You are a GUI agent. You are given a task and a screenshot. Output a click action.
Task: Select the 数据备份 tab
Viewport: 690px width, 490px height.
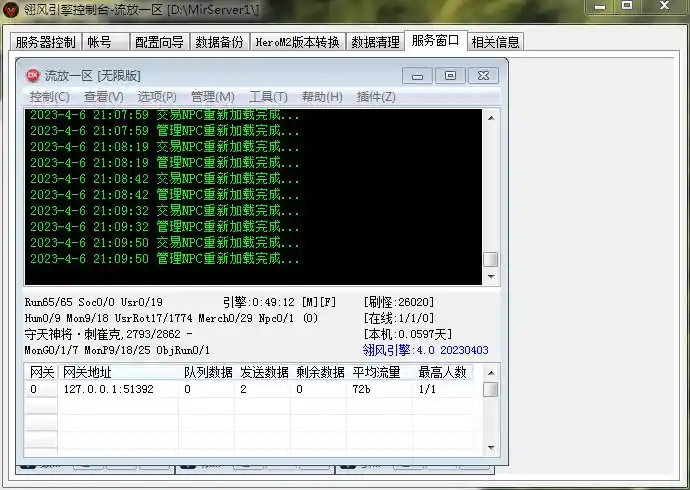tap(220, 42)
